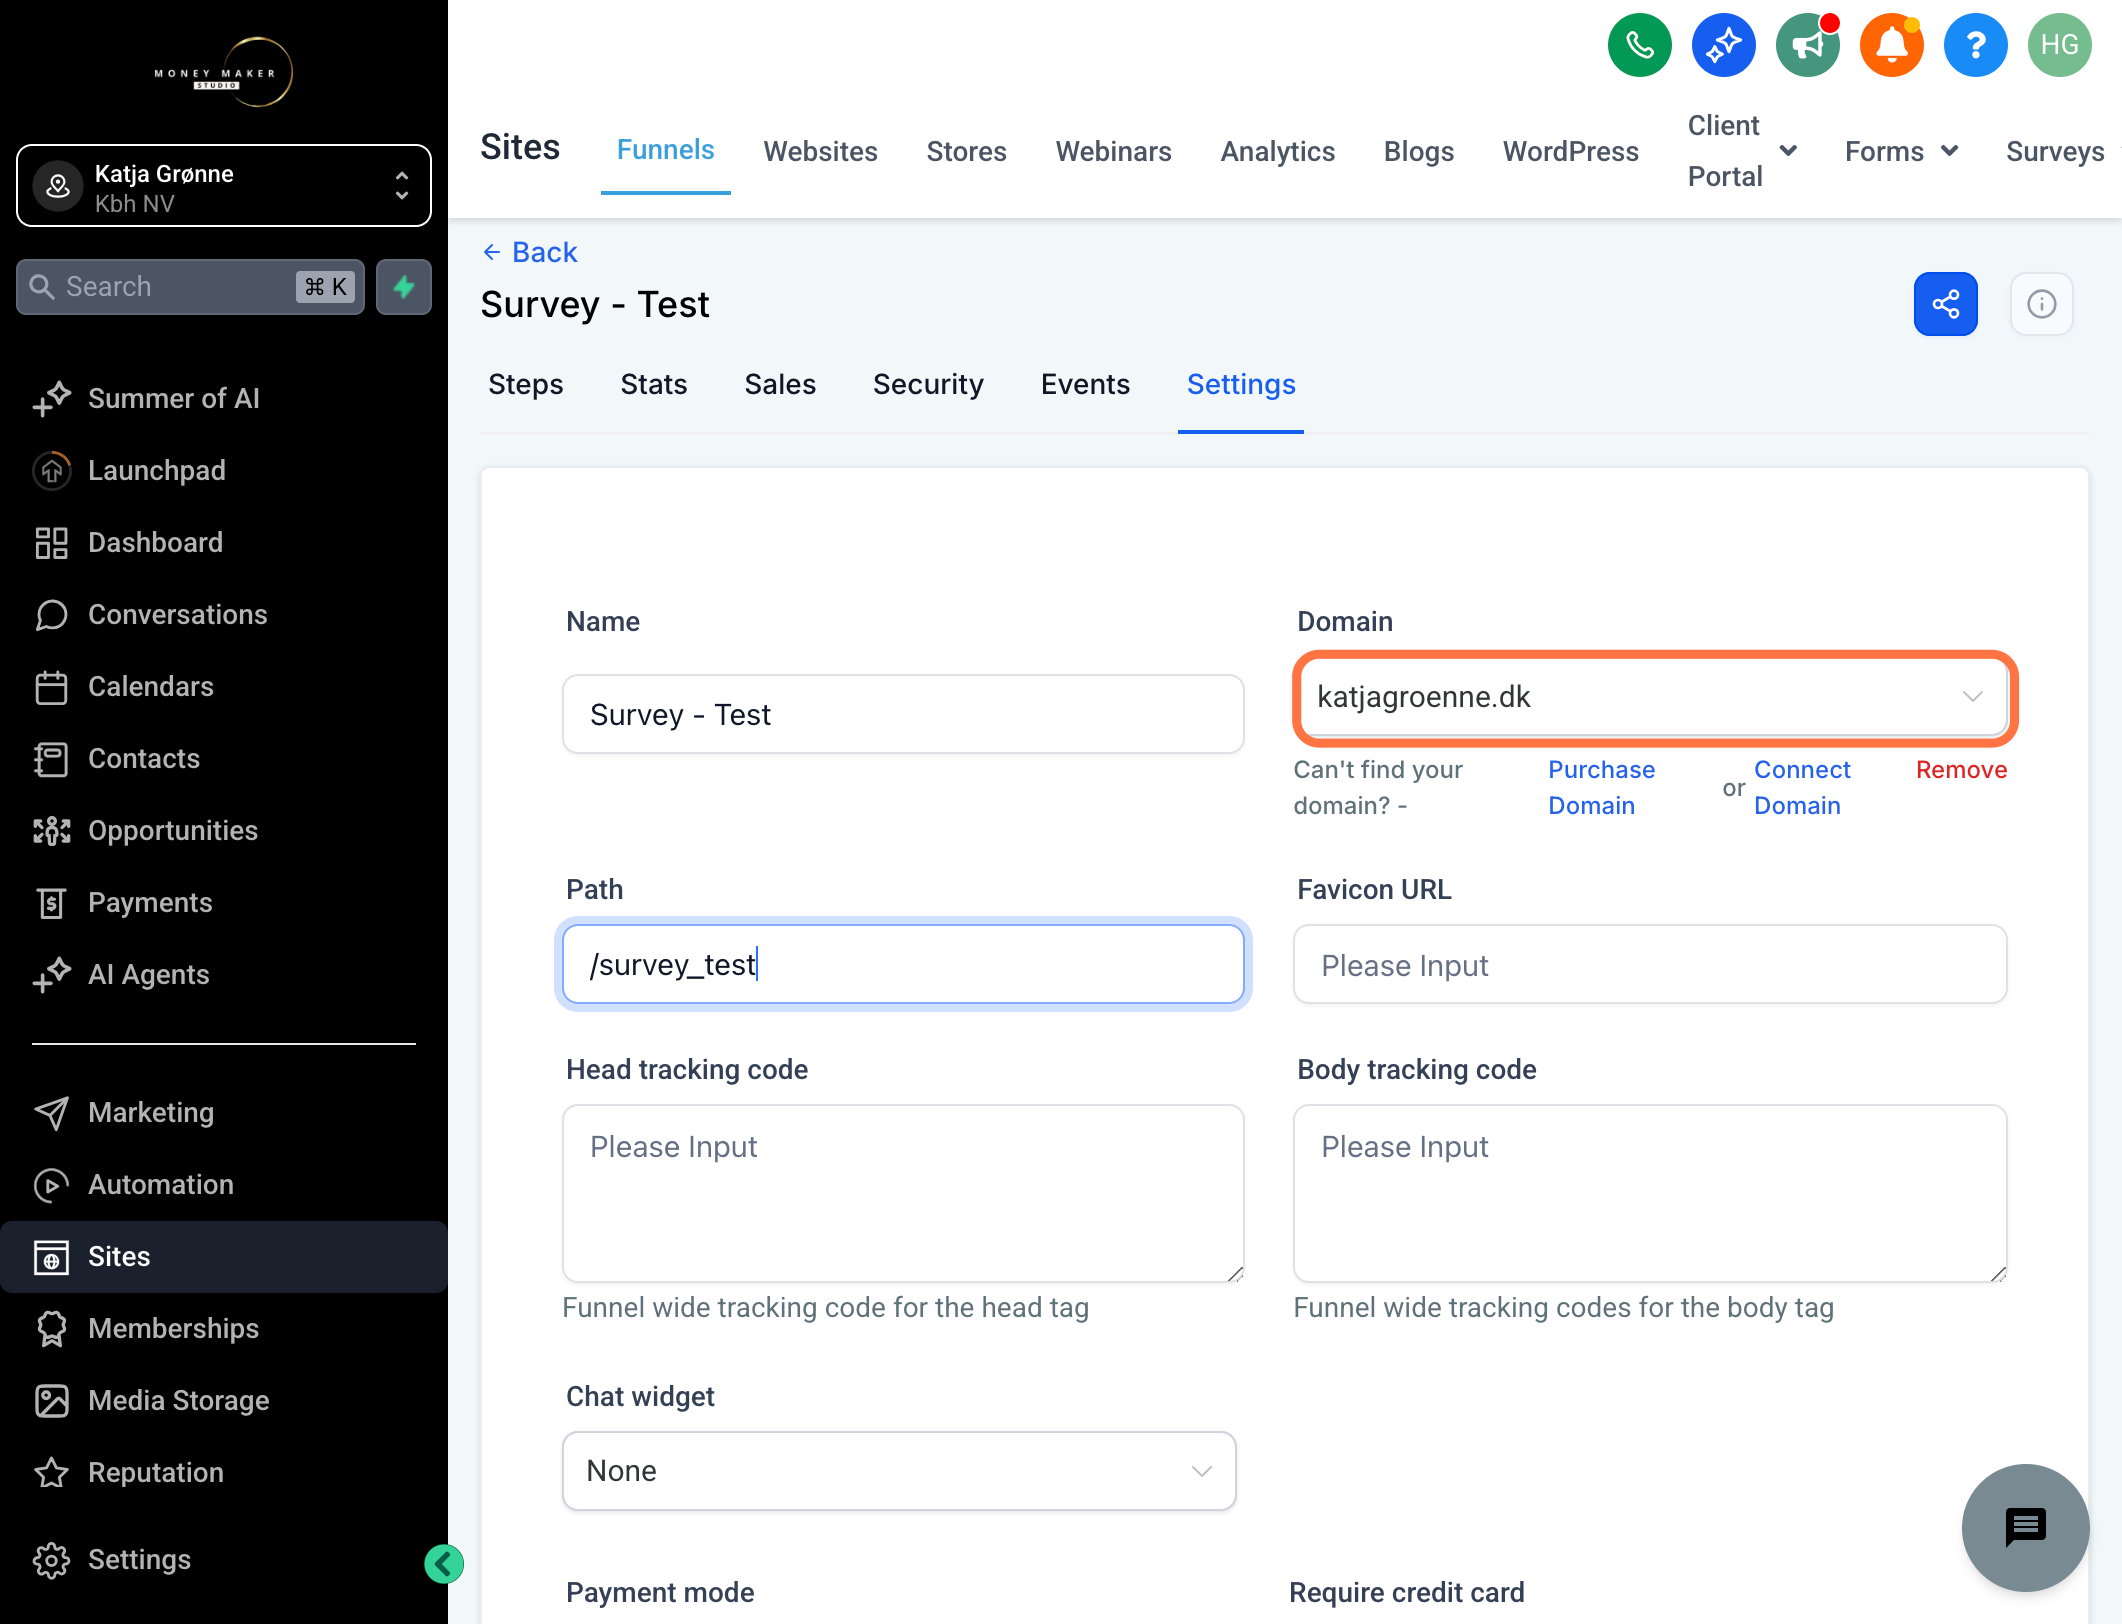Open the orange bell notifications icon
The image size is (2122, 1624).
(x=1891, y=45)
